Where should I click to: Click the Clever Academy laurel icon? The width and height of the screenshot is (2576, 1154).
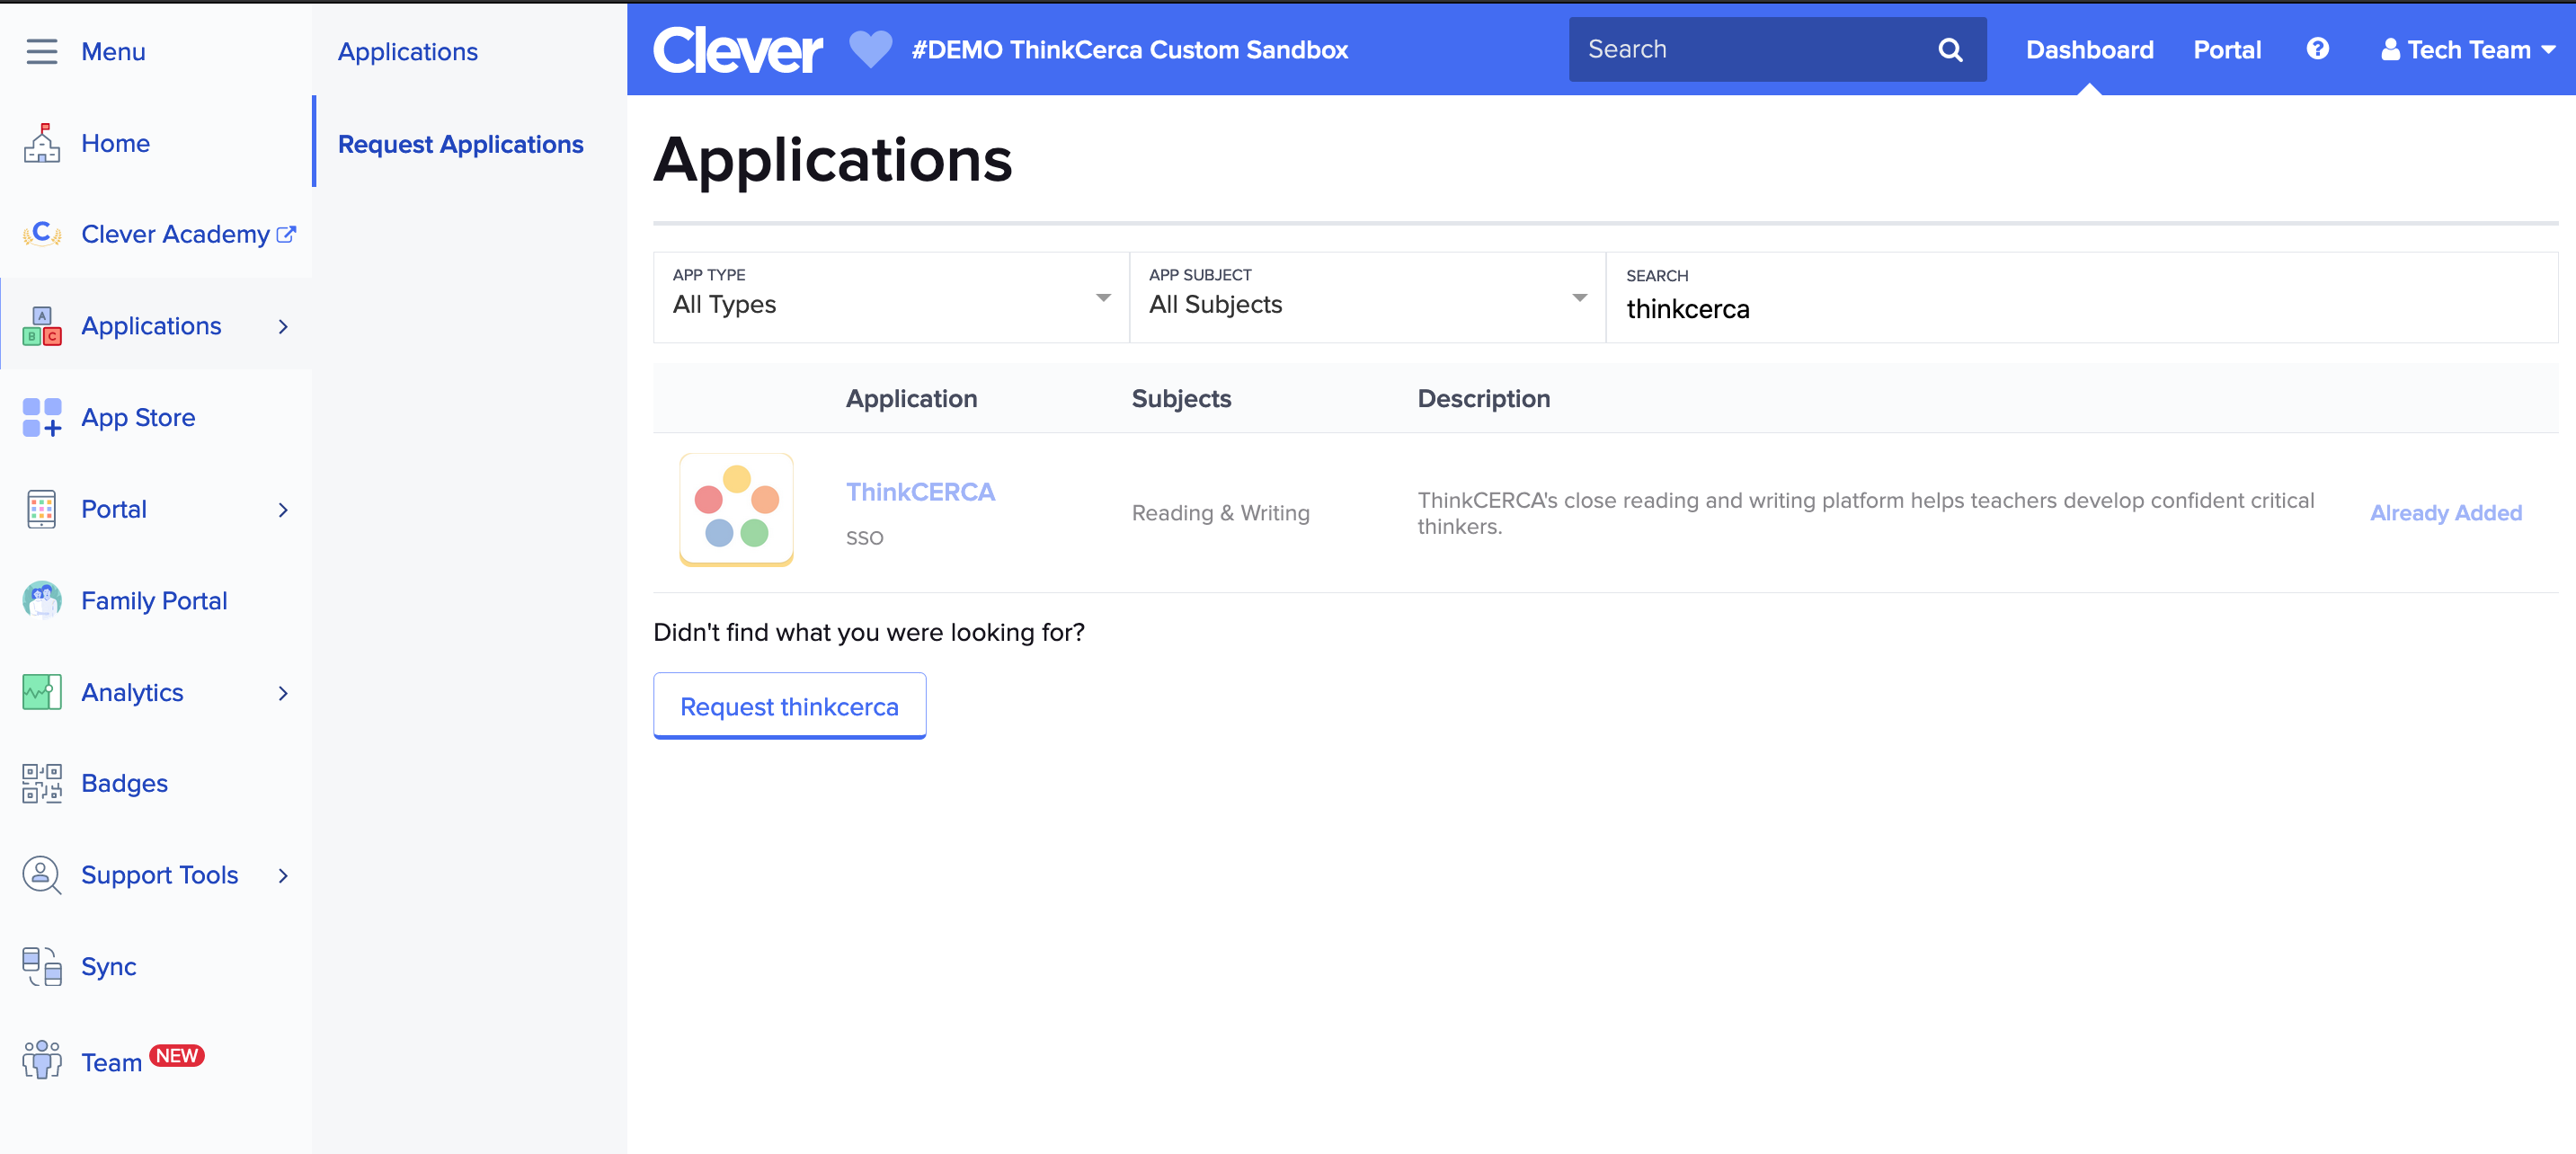42,234
